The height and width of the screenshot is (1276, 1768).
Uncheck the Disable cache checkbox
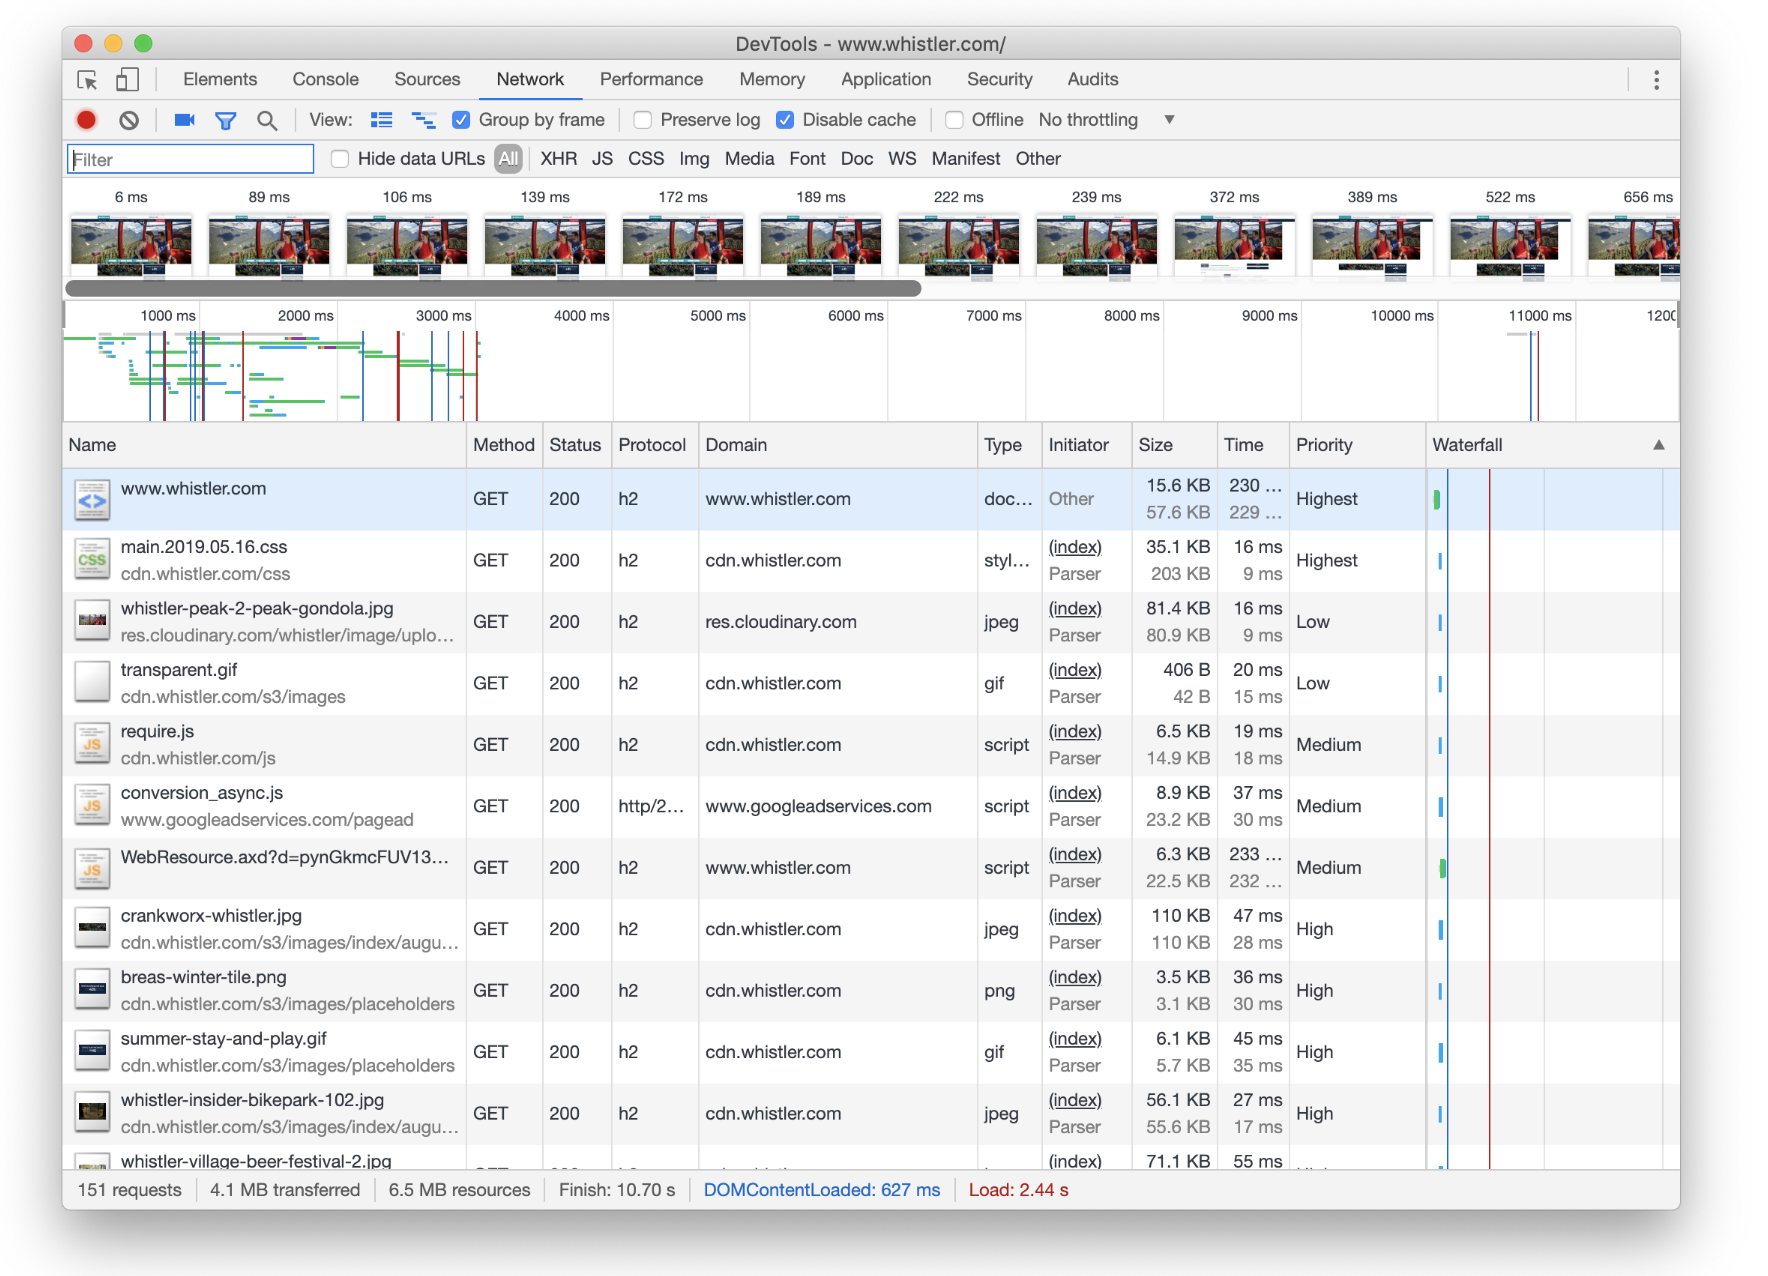point(785,120)
